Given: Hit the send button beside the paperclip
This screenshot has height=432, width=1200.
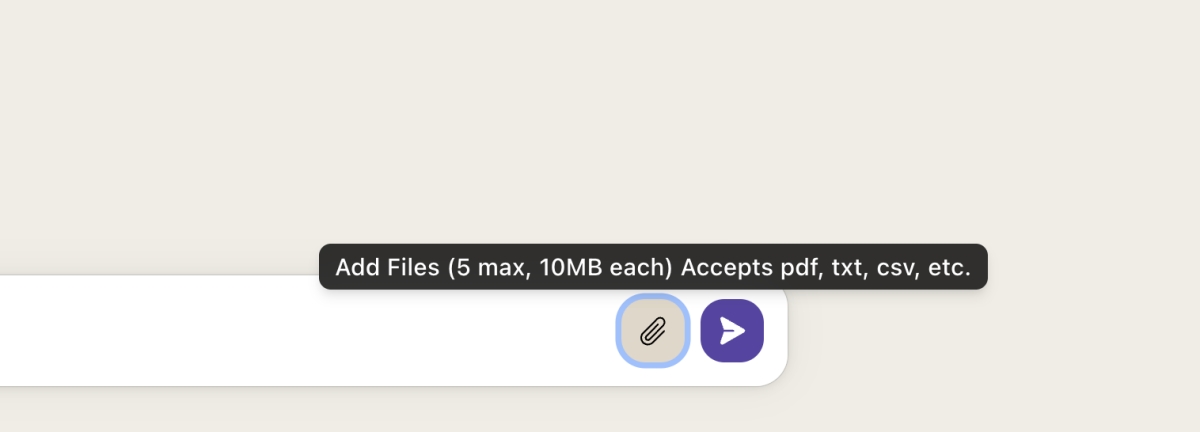Looking at the screenshot, I should [732, 331].
